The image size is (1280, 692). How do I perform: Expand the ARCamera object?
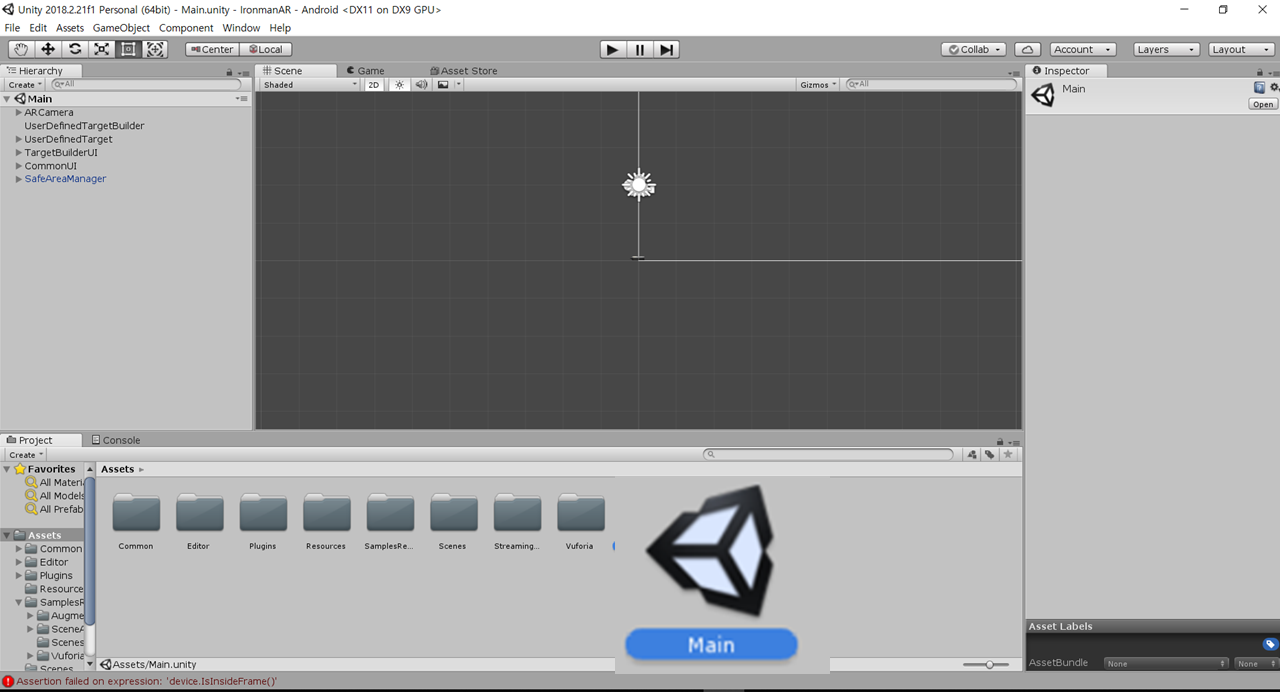pos(18,113)
